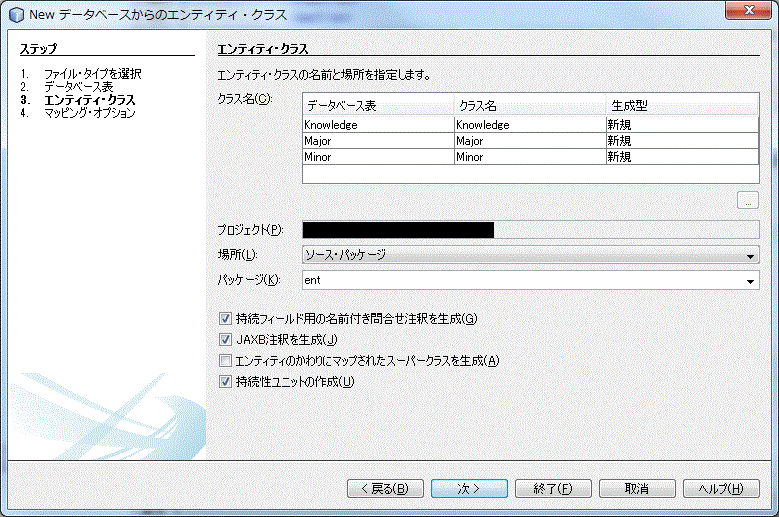Select the Minor database table cell
The height and width of the screenshot is (517, 779).
point(378,156)
